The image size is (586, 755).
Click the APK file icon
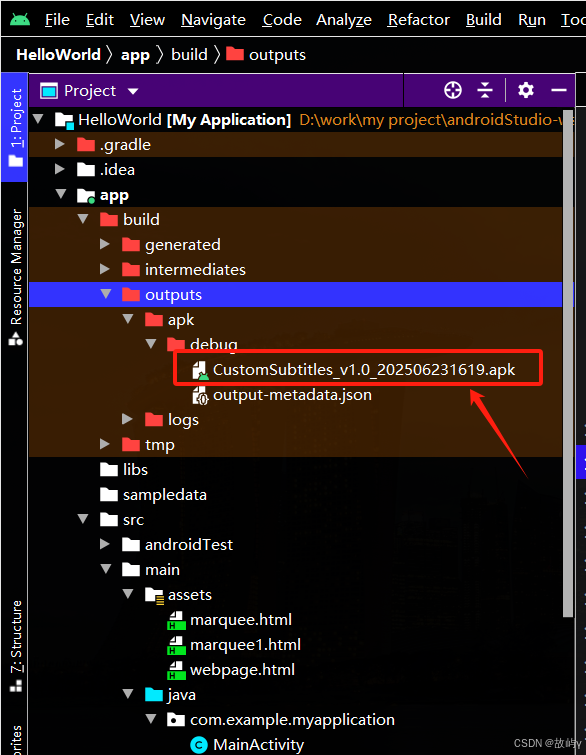click(x=200, y=370)
